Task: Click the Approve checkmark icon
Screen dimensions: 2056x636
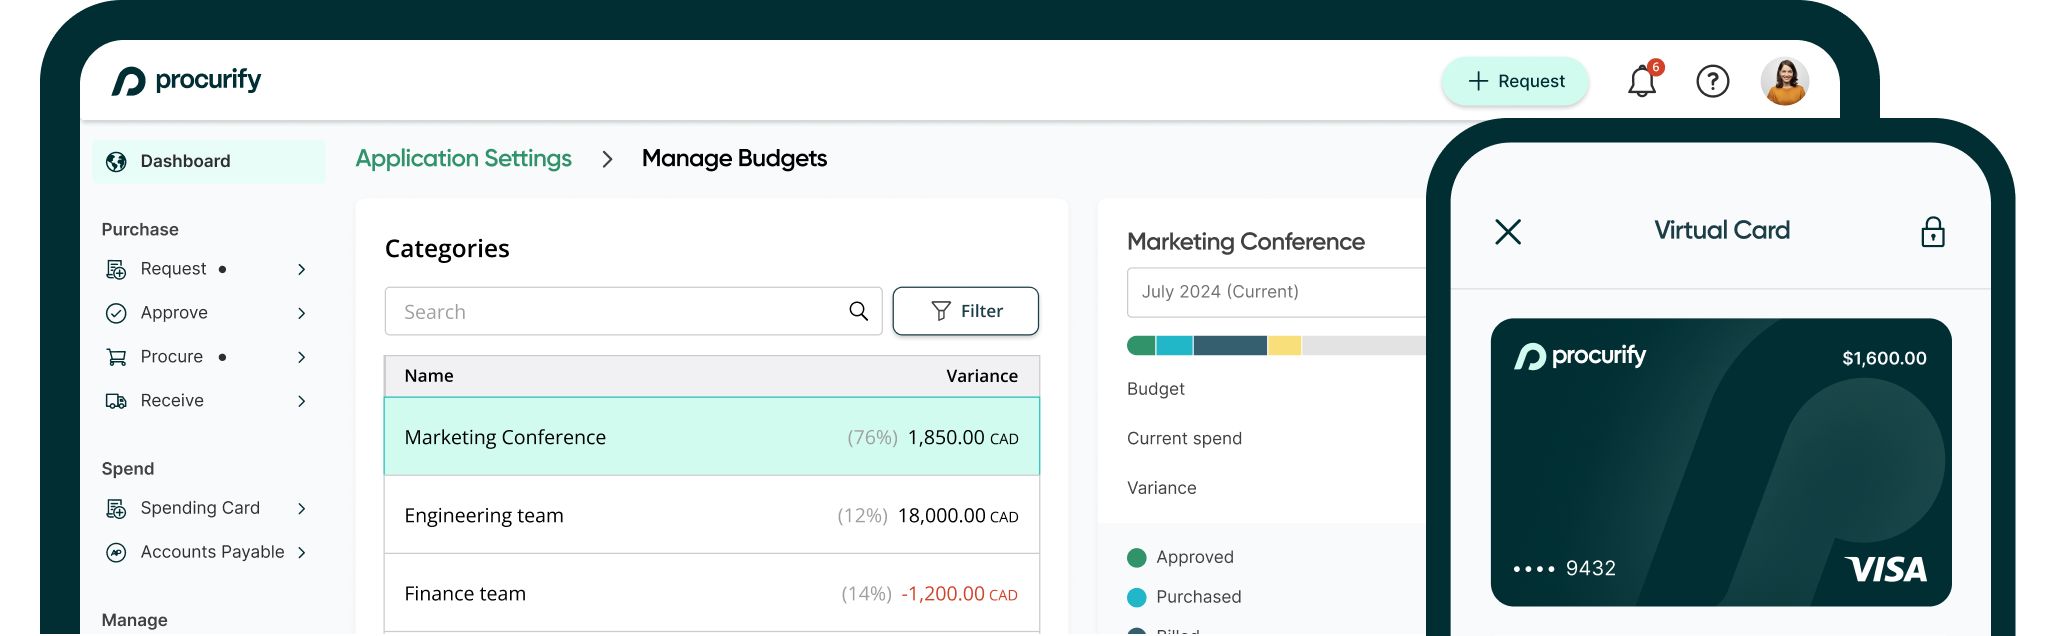Action: (116, 313)
